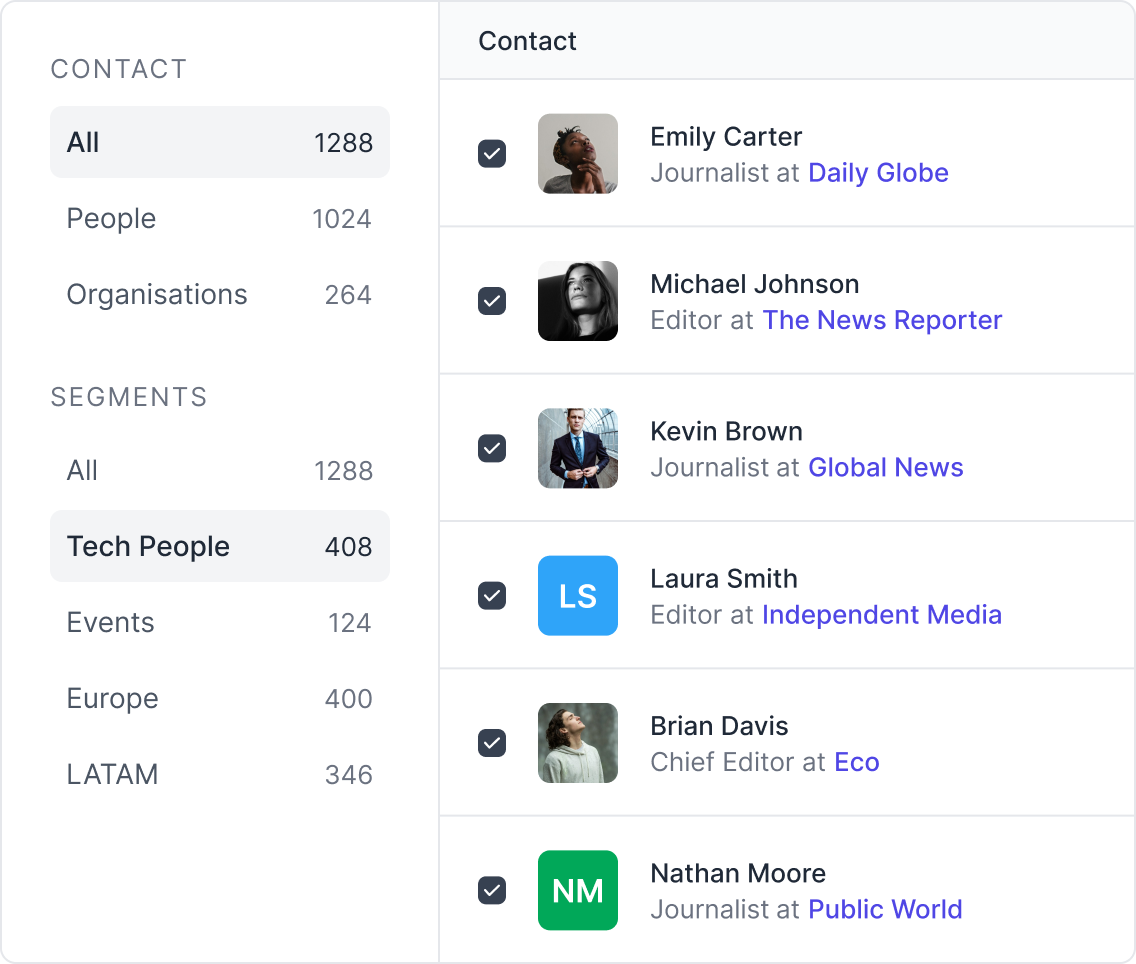Open the Events segment
Screen dimensions: 1136x964
coord(219,622)
